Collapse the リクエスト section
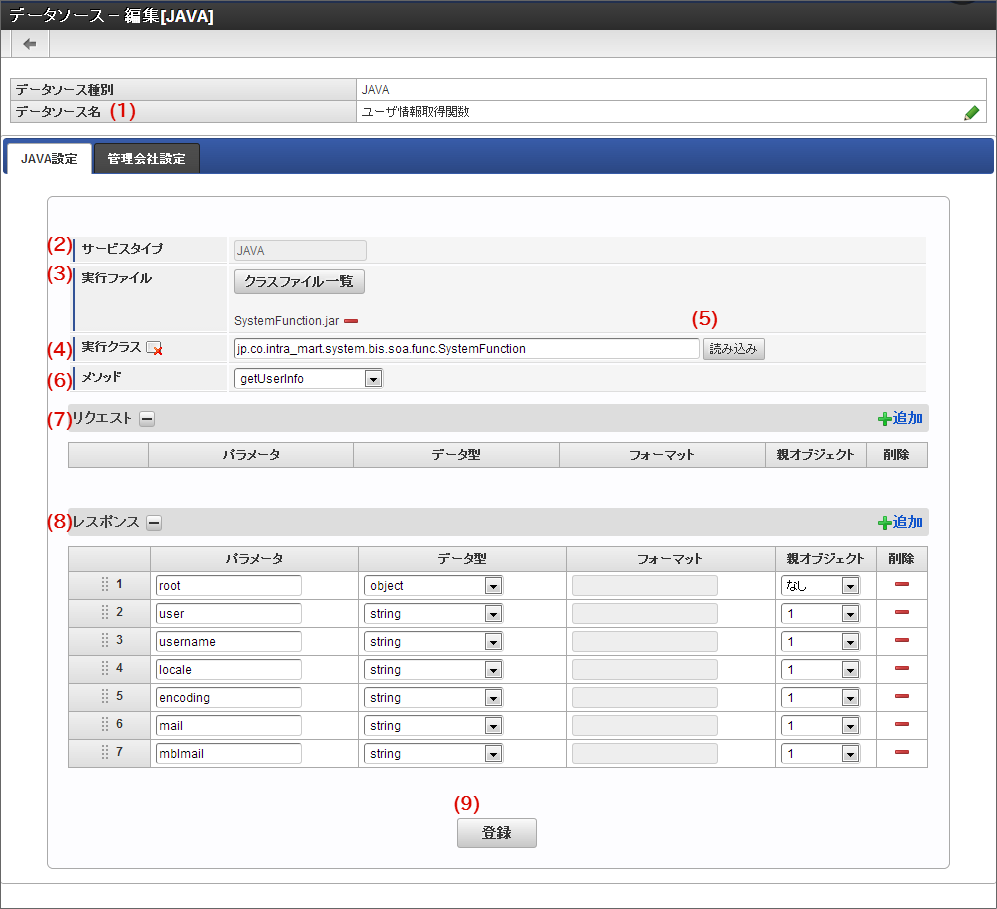The width and height of the screenshot is (997, 909). pyautogui.click(x=147, y=419)
